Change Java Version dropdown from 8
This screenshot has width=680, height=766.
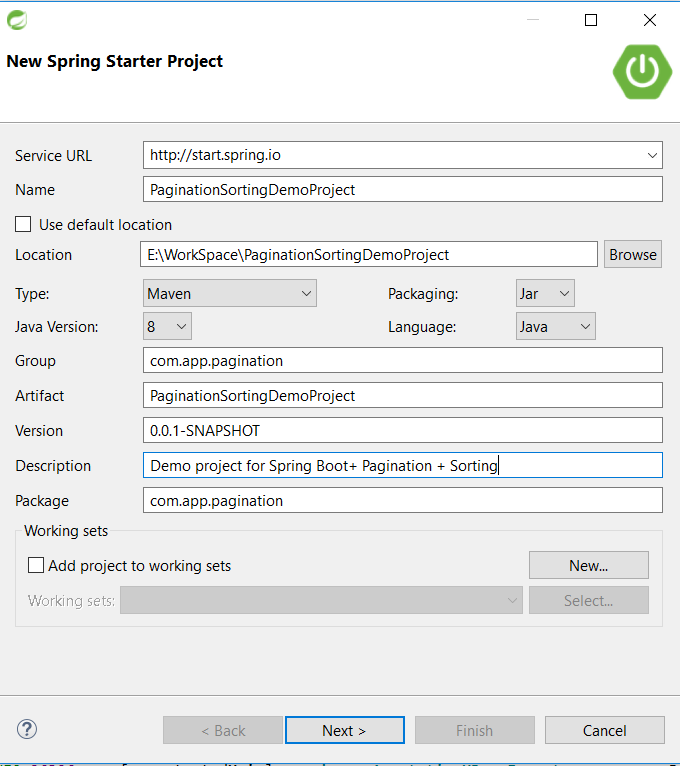[x=167, y=326]
